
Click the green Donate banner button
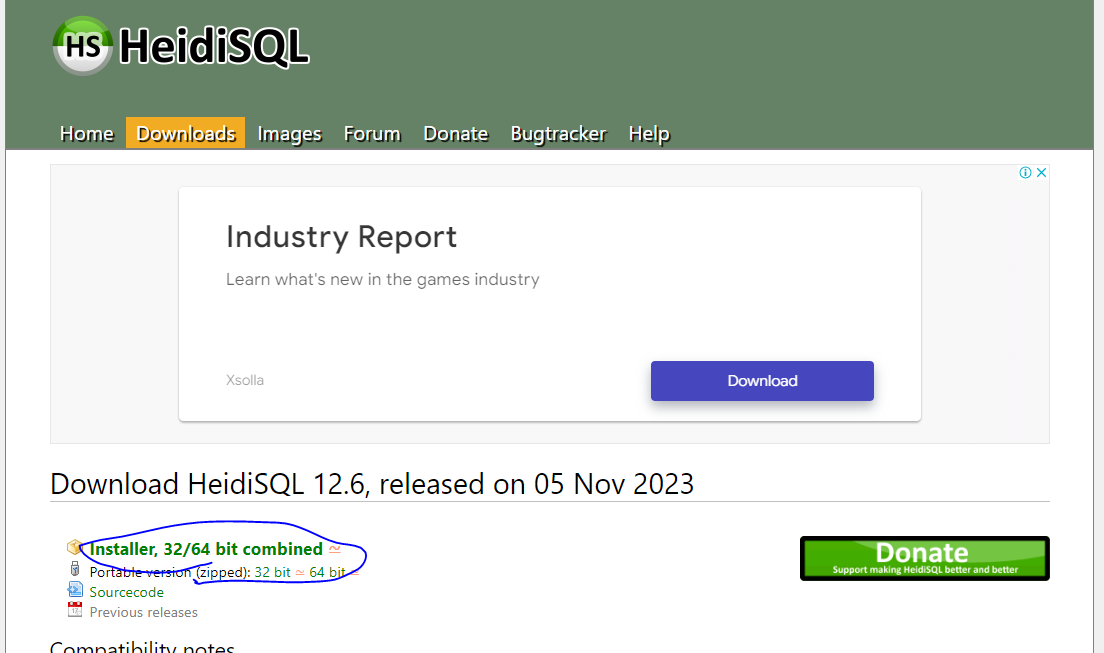(x=924, y=559)
